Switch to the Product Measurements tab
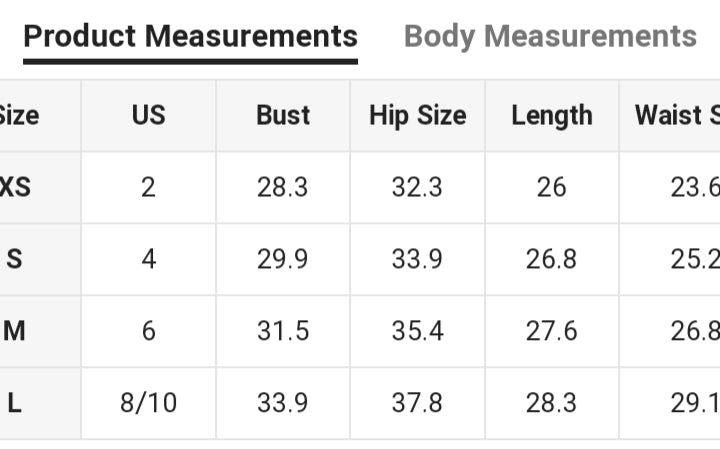This screenshot has width=720, height=449. coord(190,37)
